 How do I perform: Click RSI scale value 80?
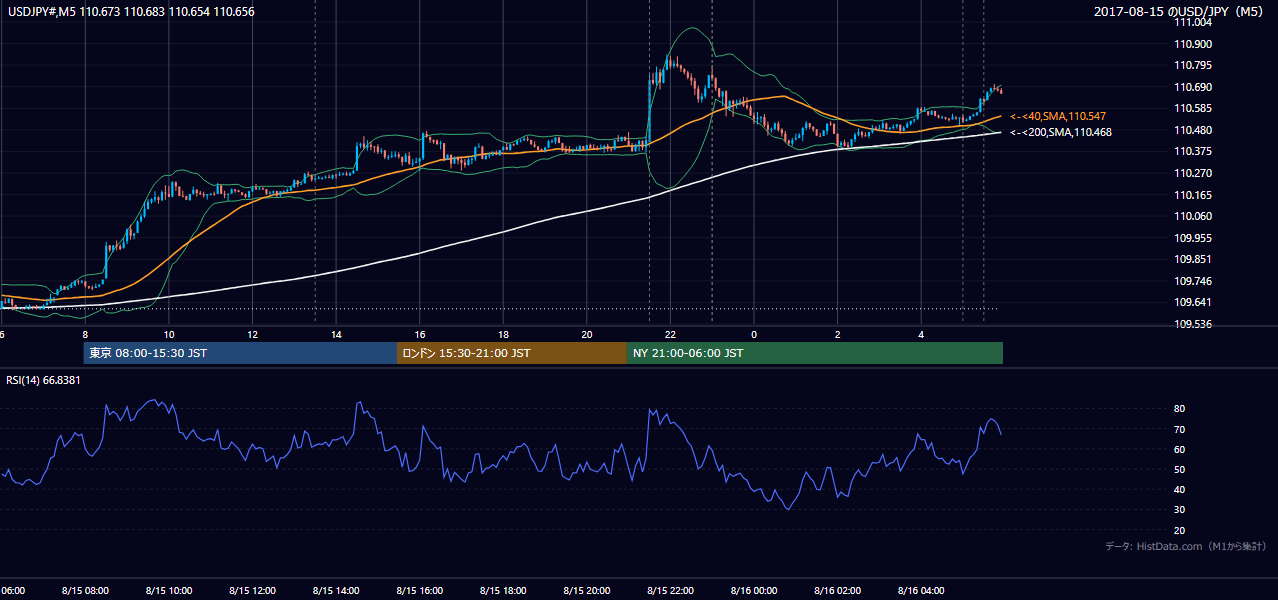point(1180,409)
